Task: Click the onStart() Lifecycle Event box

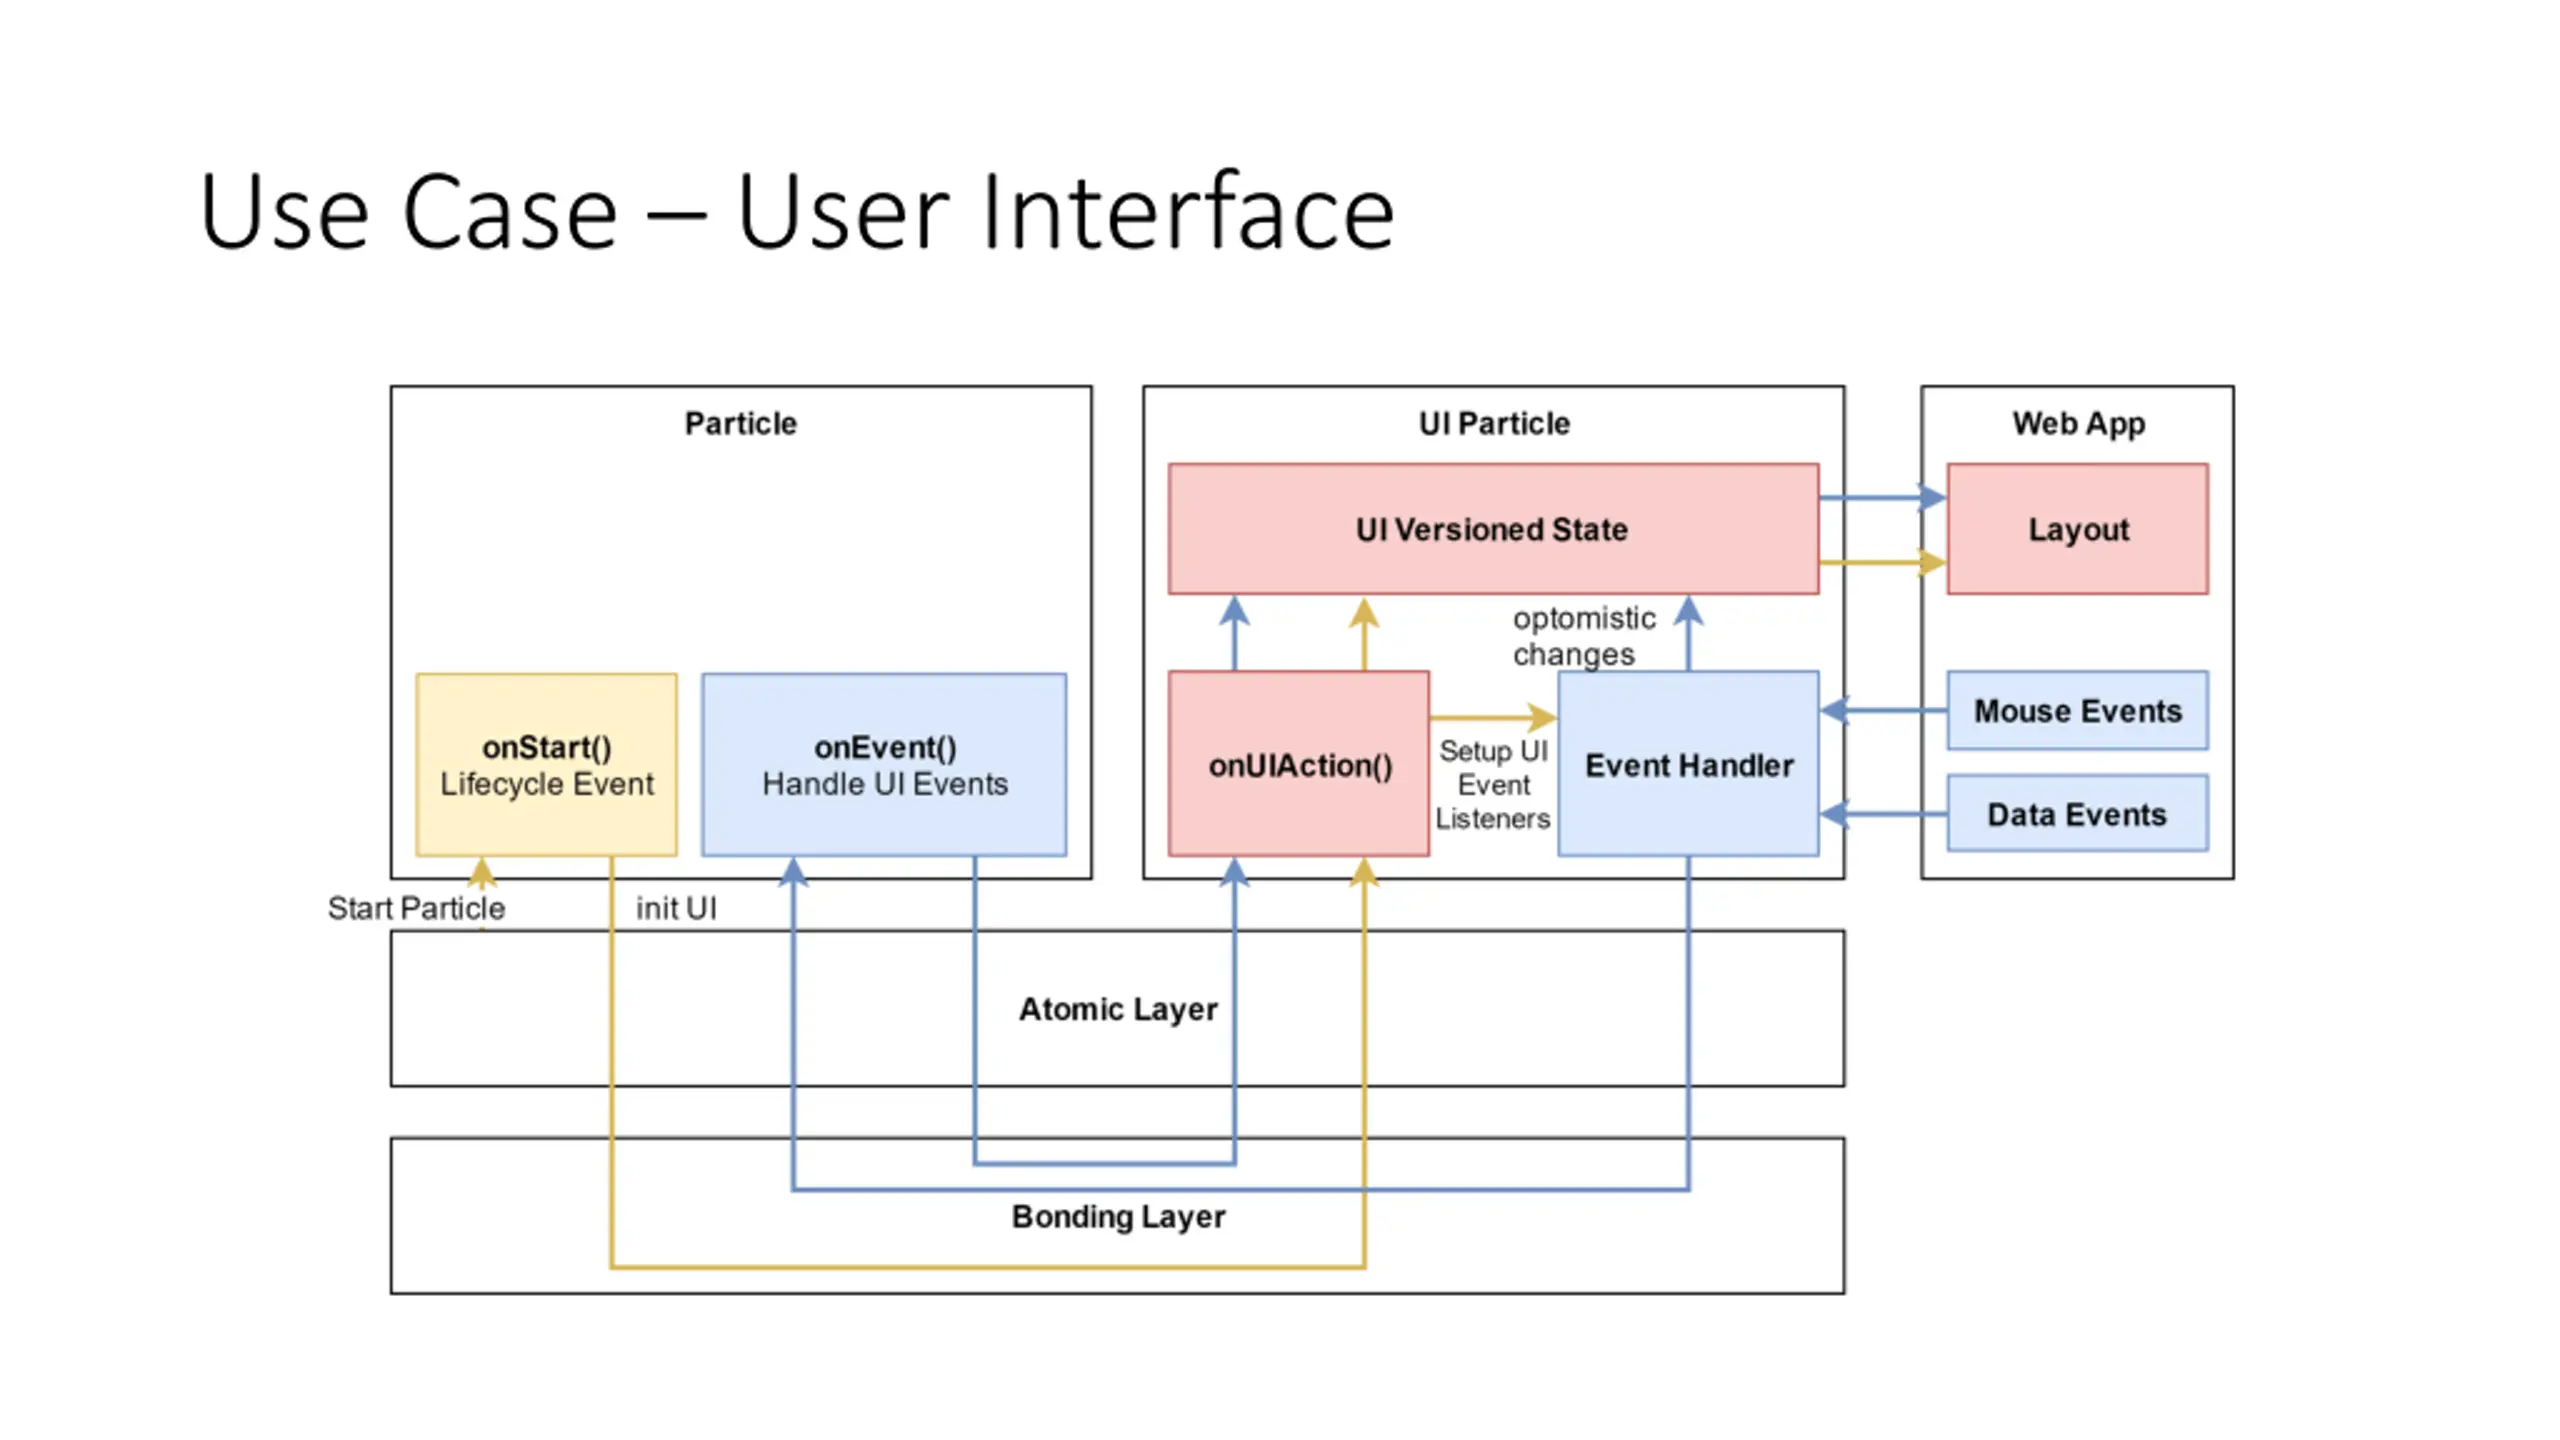Action: click(x=546, y=765)
